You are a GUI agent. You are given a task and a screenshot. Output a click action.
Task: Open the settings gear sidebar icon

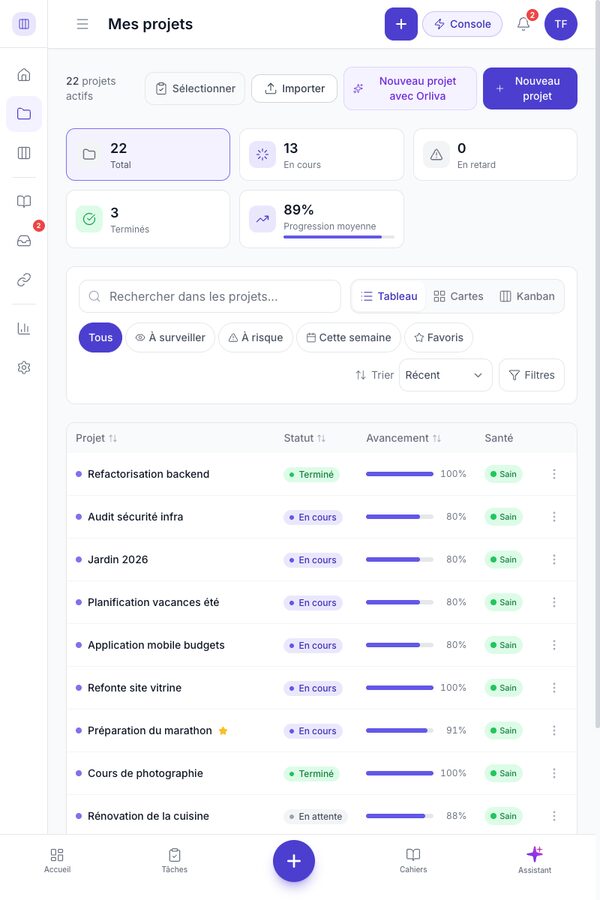[24, 367]
